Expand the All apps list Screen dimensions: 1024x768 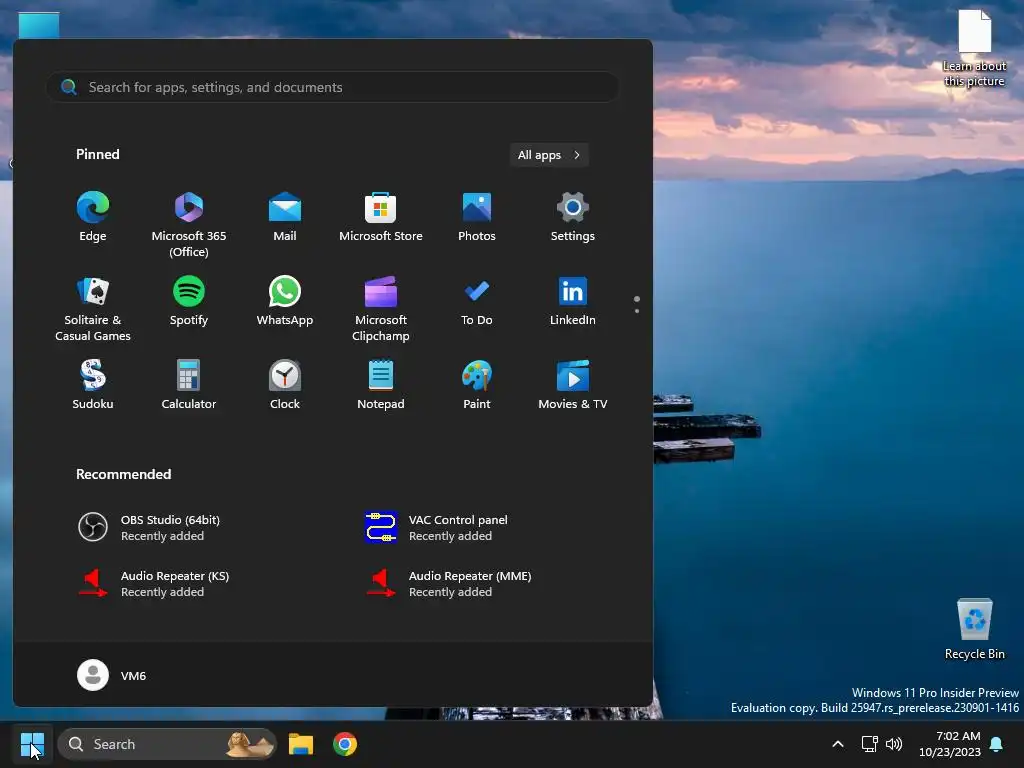[549, 155]
